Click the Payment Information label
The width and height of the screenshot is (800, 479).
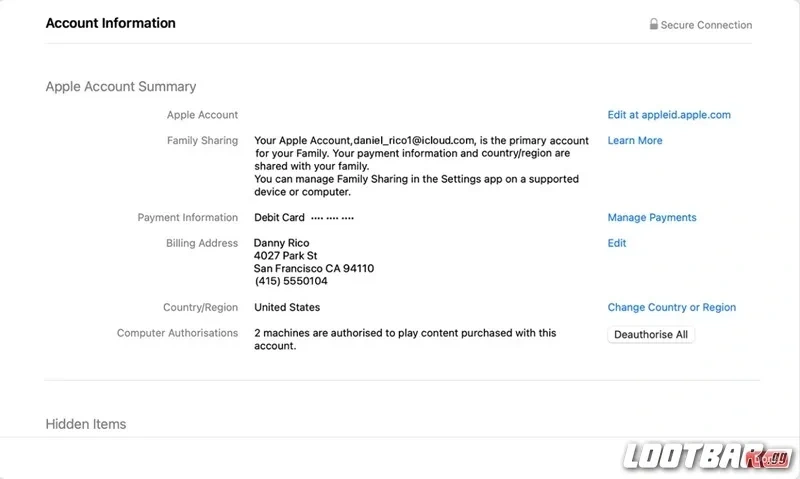[187, 217]
